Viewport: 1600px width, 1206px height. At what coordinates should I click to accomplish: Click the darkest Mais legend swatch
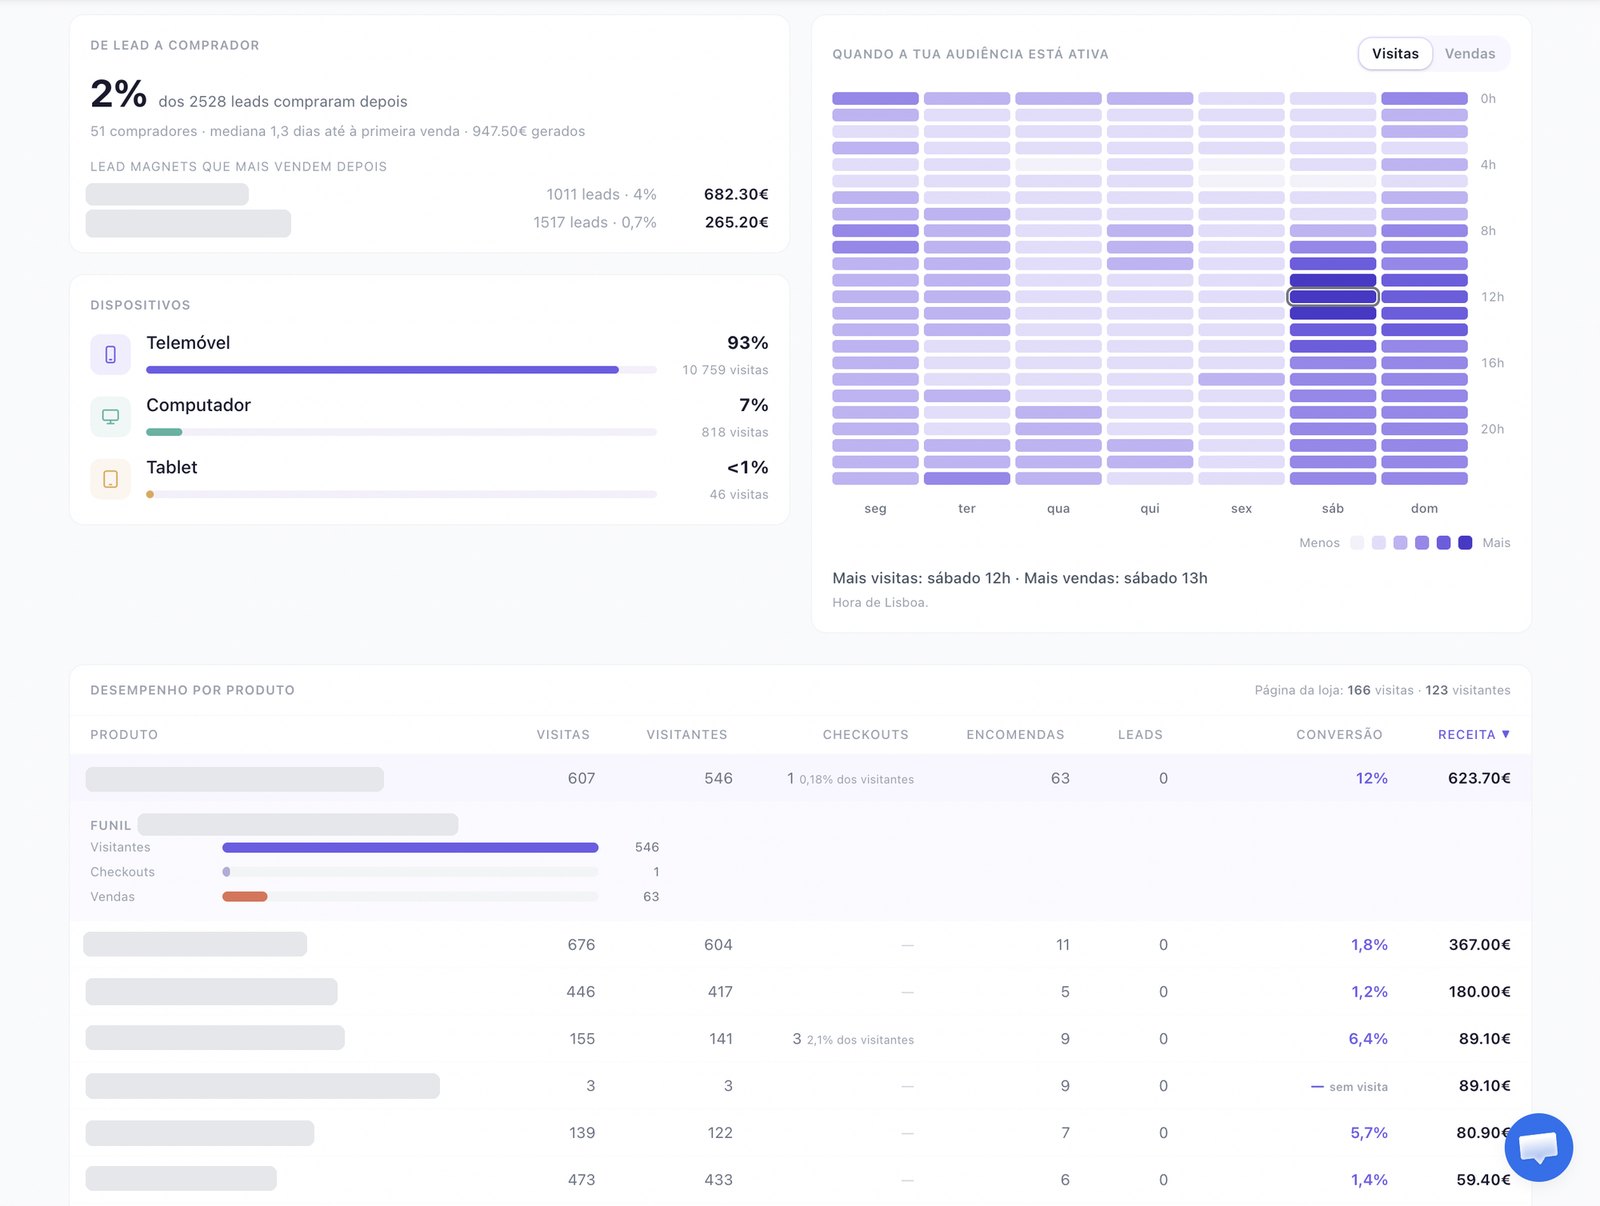1465,543
